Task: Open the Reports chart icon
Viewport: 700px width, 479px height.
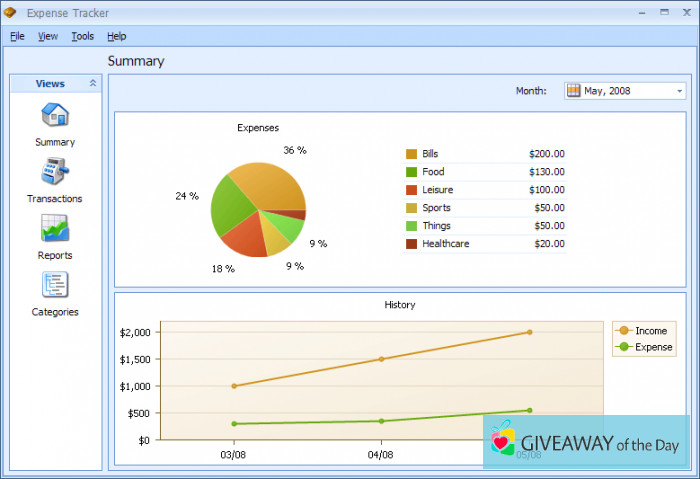Action: (55, 228)
